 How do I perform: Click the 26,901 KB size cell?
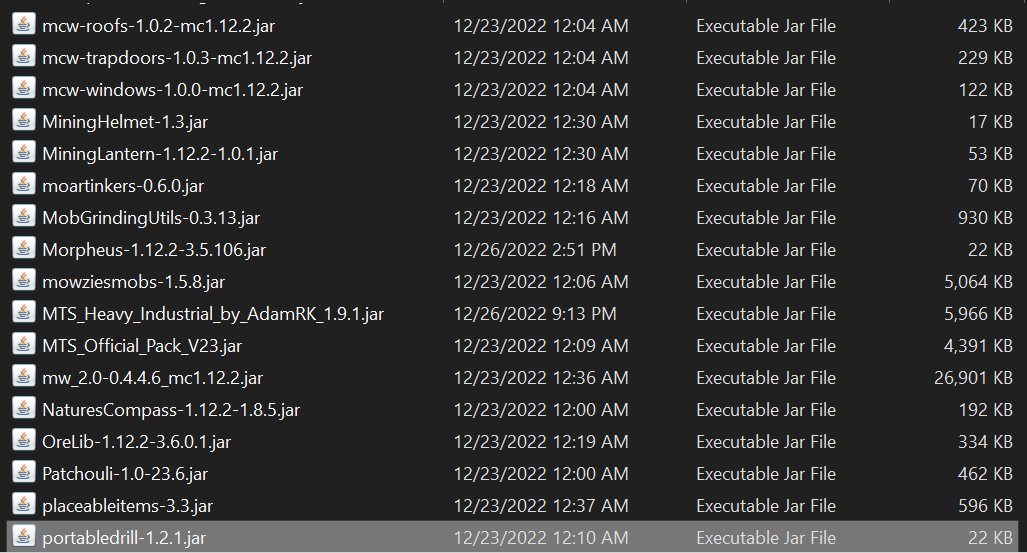[x=973, y=378]
